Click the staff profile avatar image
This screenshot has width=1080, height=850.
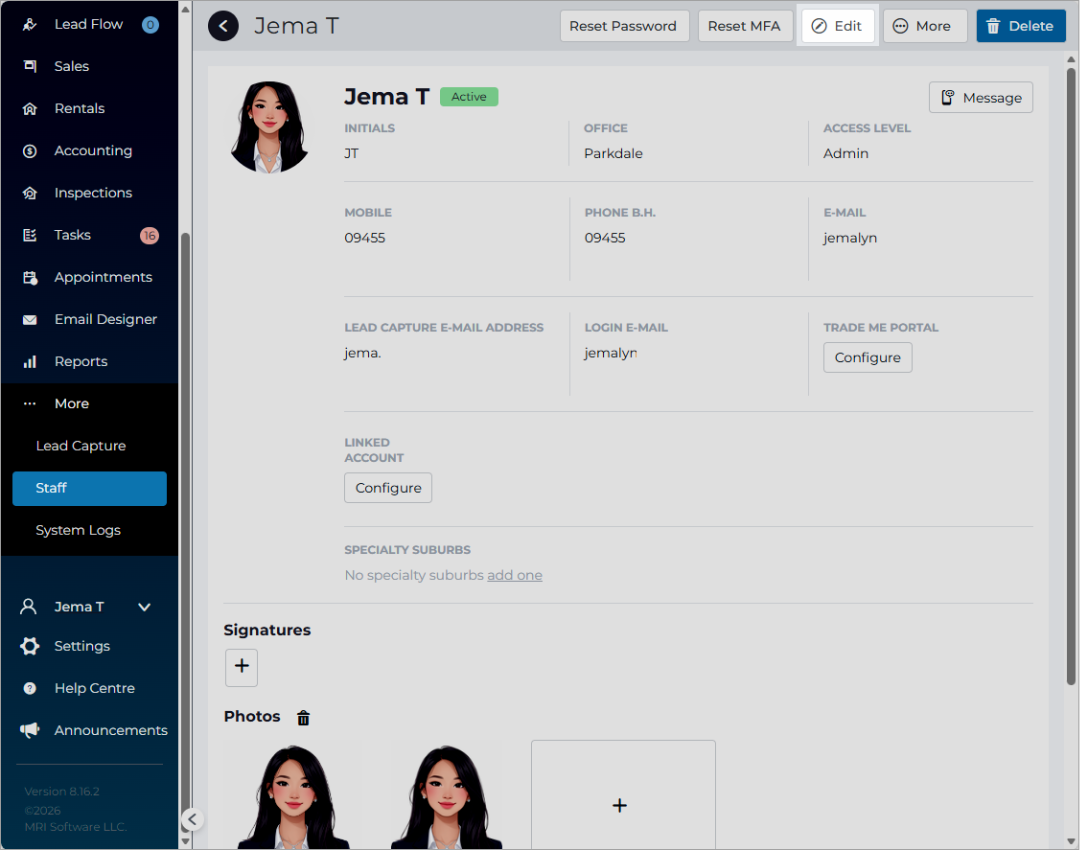[269, 127]
